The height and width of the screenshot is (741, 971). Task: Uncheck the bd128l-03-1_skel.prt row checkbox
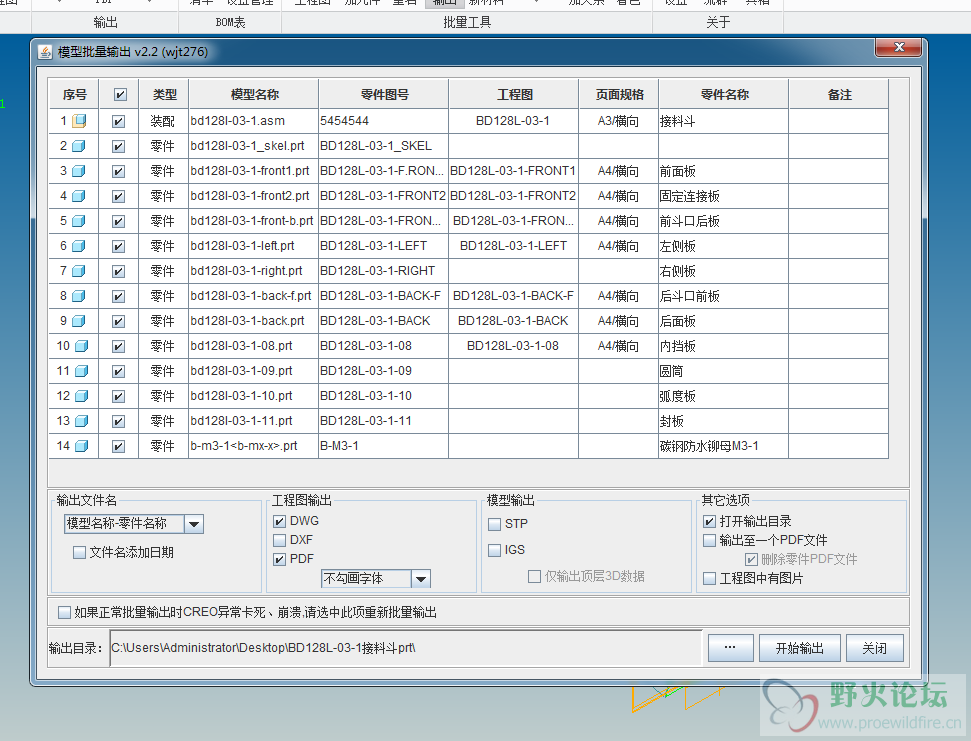(x=118, y=146)
